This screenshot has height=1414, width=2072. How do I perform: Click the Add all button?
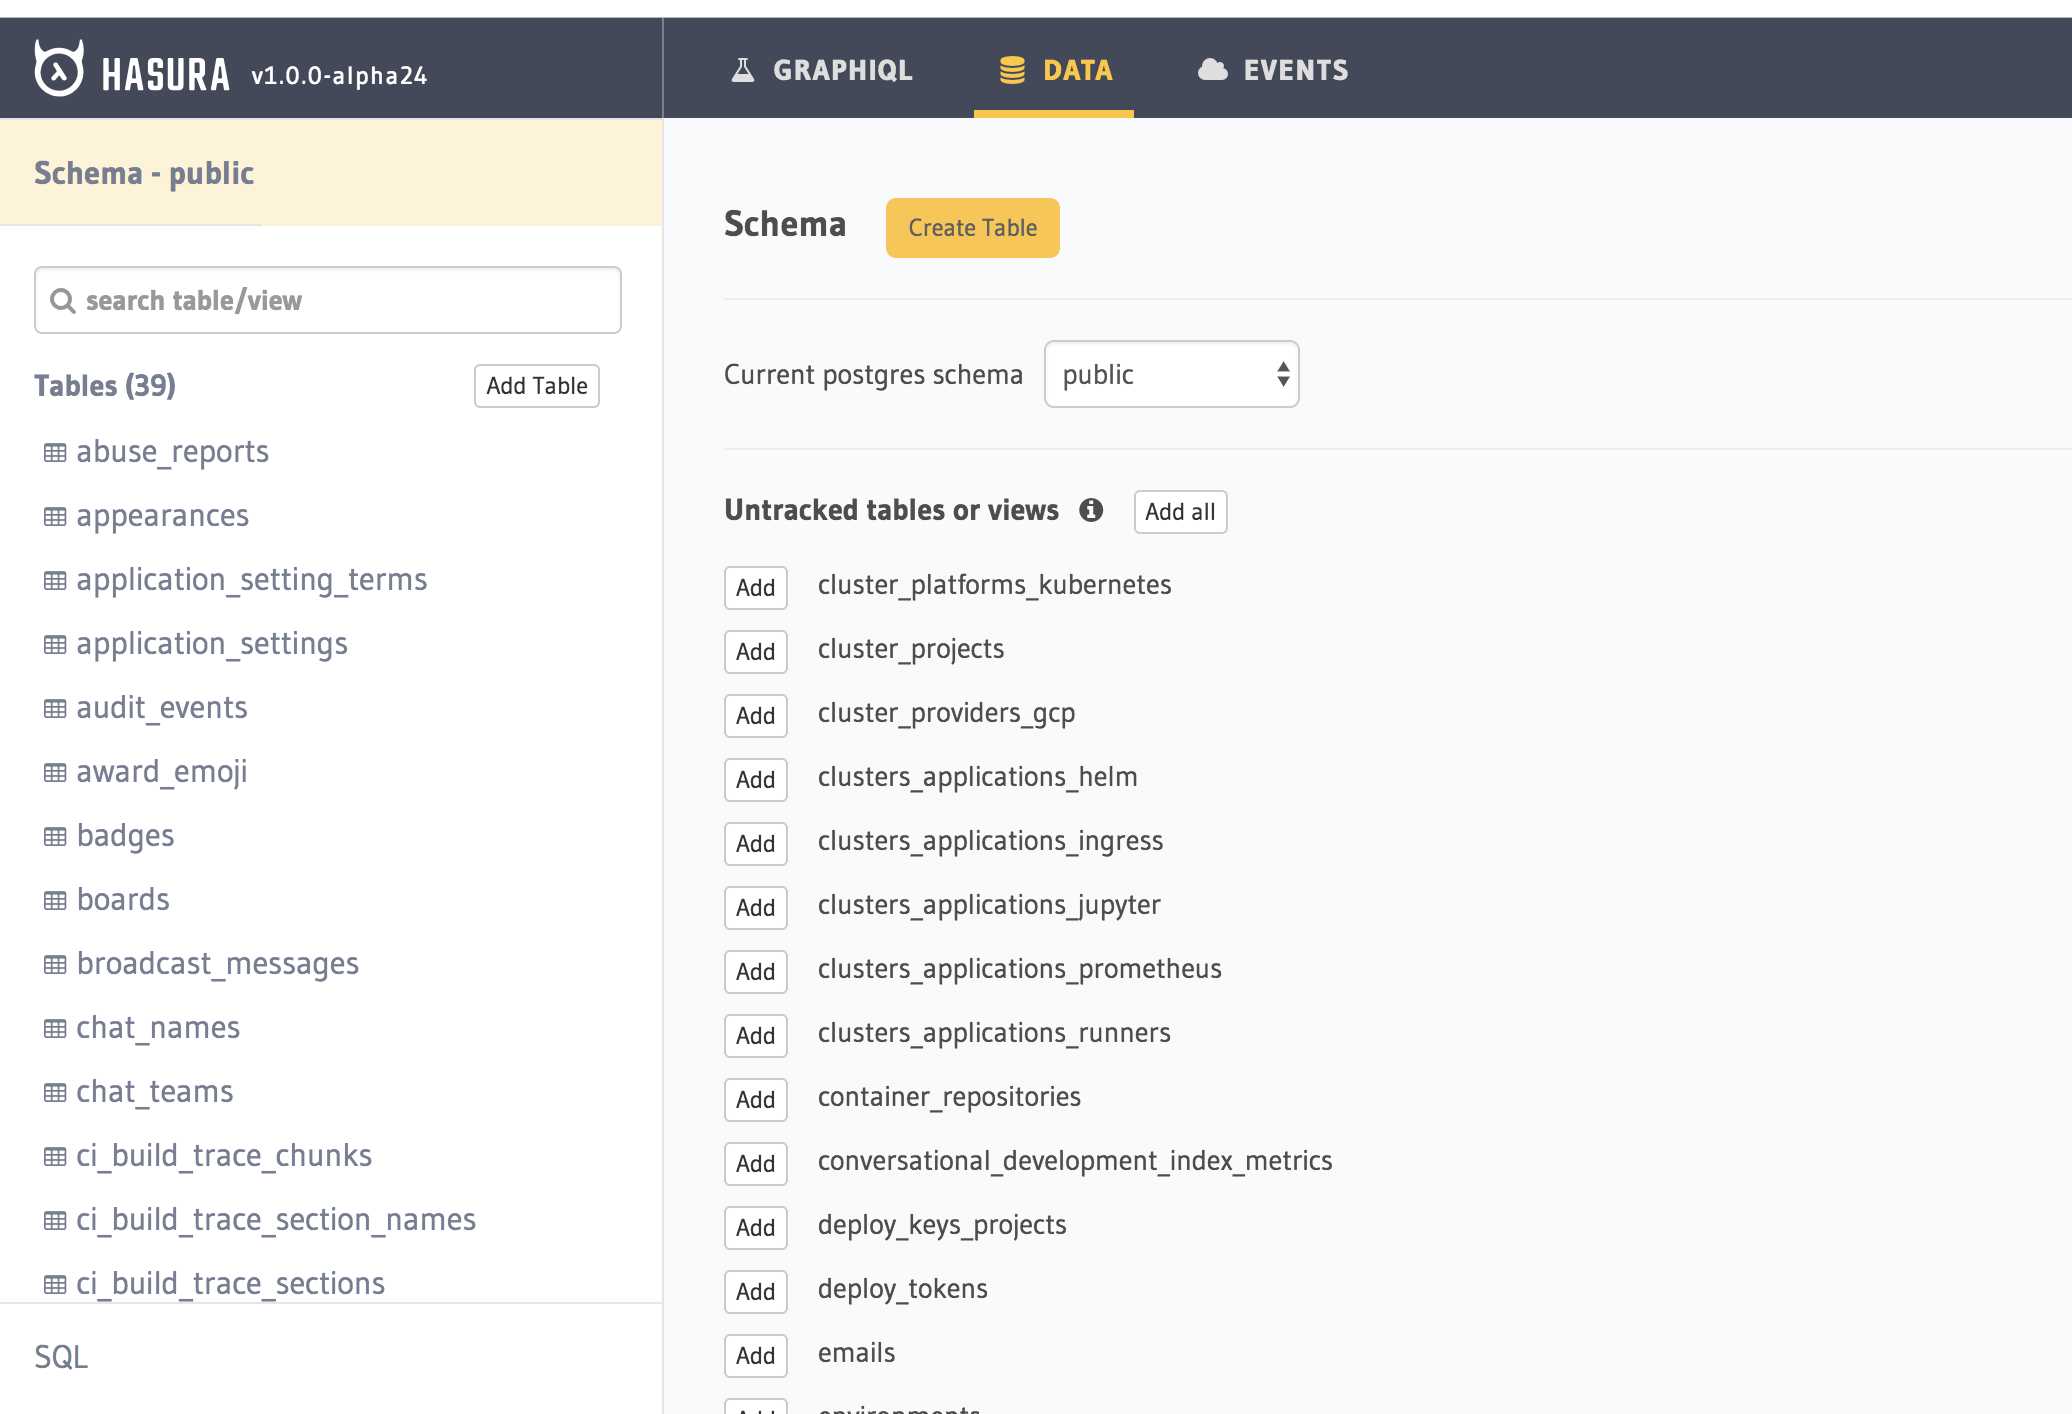click(1180, 512)
